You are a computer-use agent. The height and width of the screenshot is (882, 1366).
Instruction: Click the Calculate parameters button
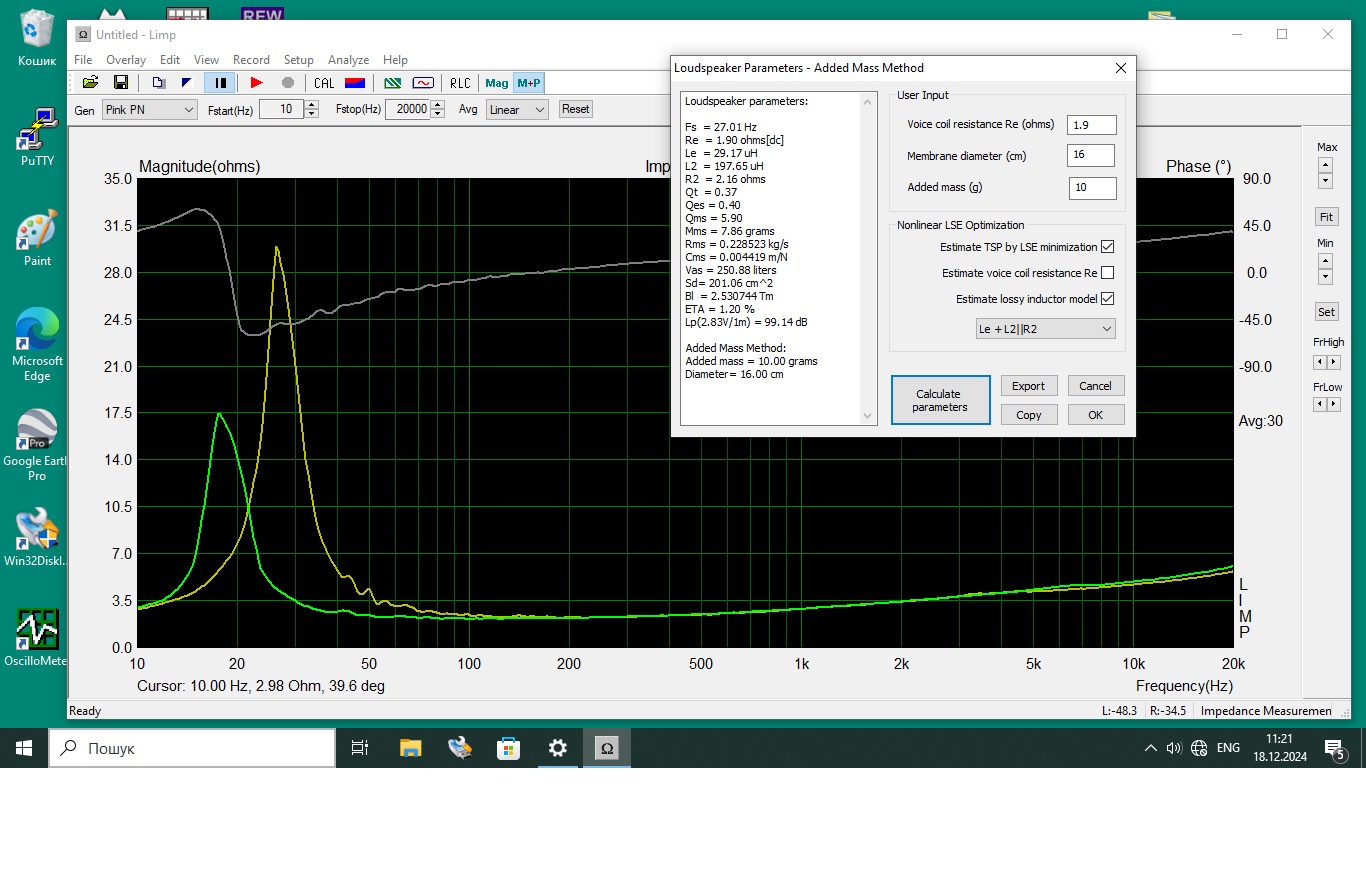940,400
